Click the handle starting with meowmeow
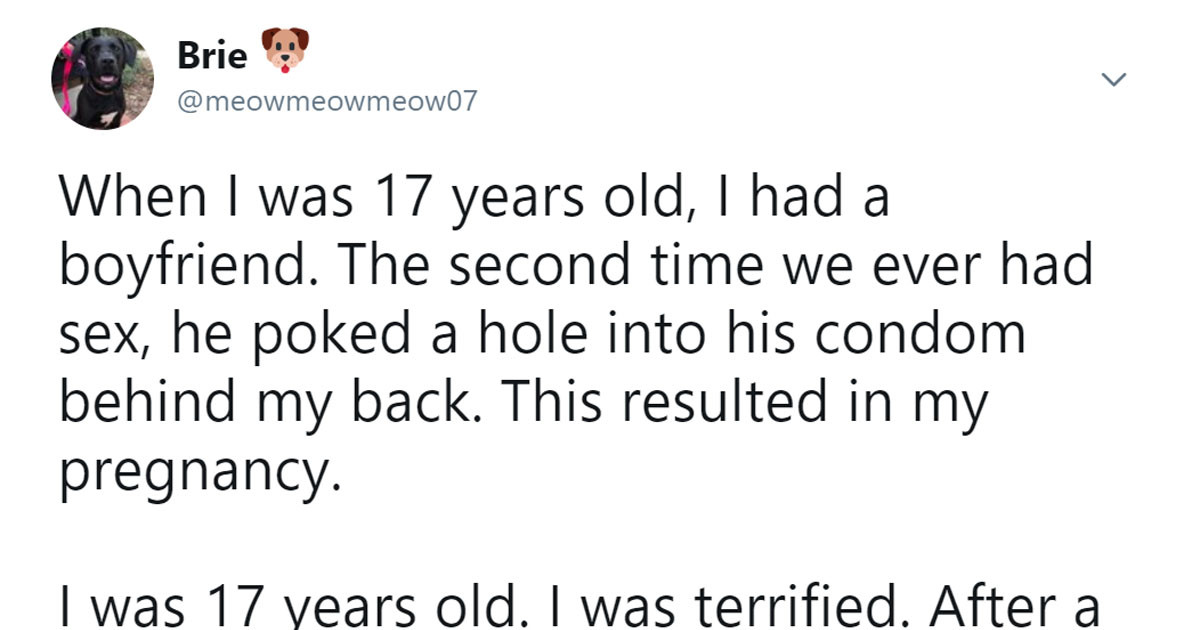This screenshot has height=630, width=1200. pos(325,100)
